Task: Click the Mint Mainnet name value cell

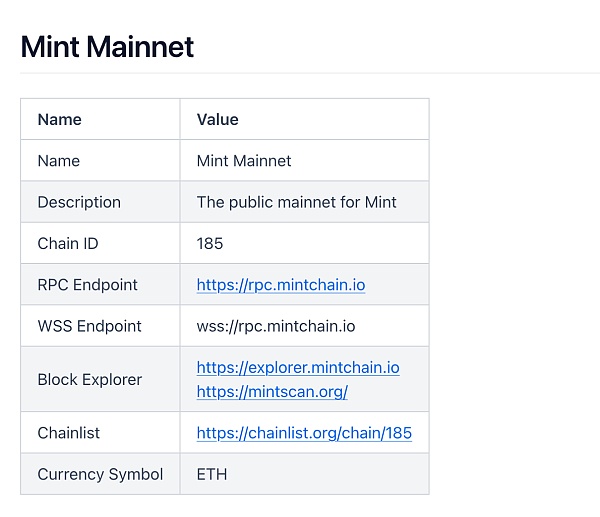Action: pyautogui.click(x=244, y=161)
